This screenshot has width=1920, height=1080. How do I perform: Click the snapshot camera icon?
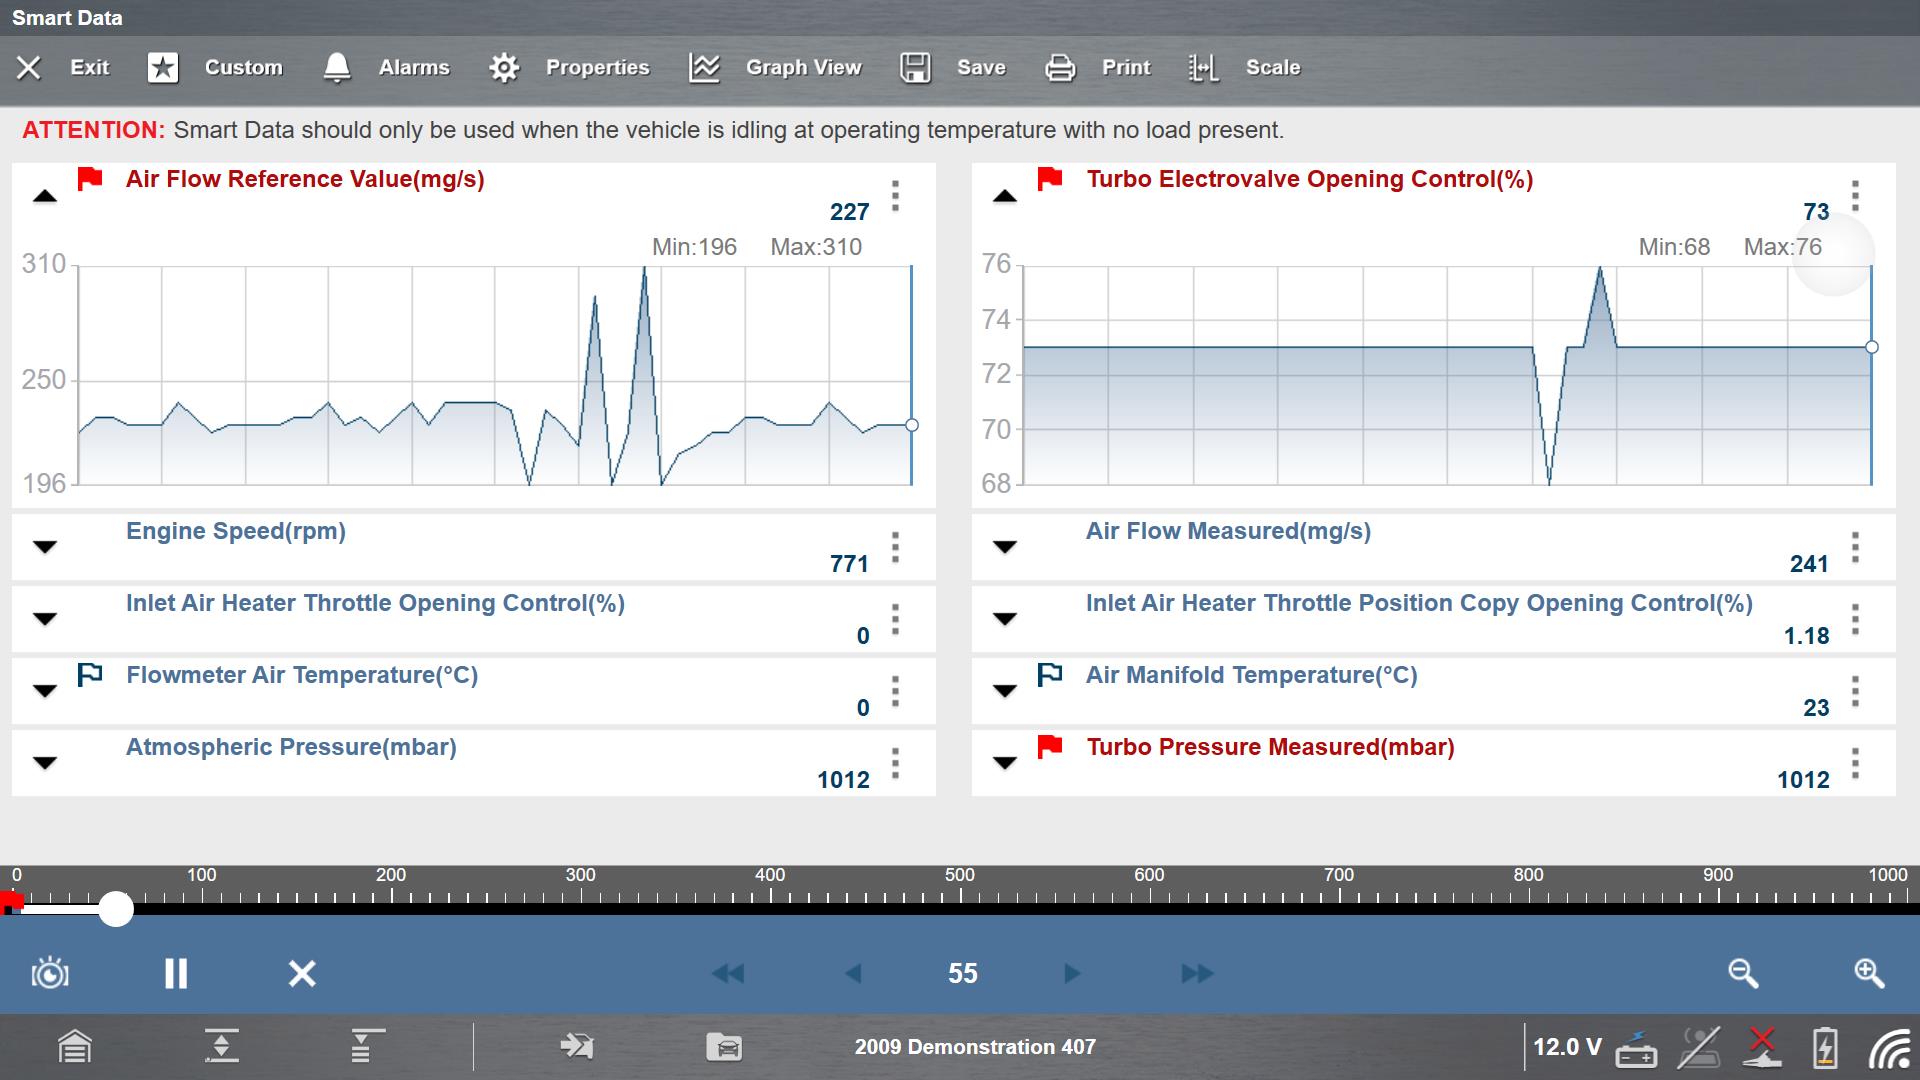[x=50, y=973]
